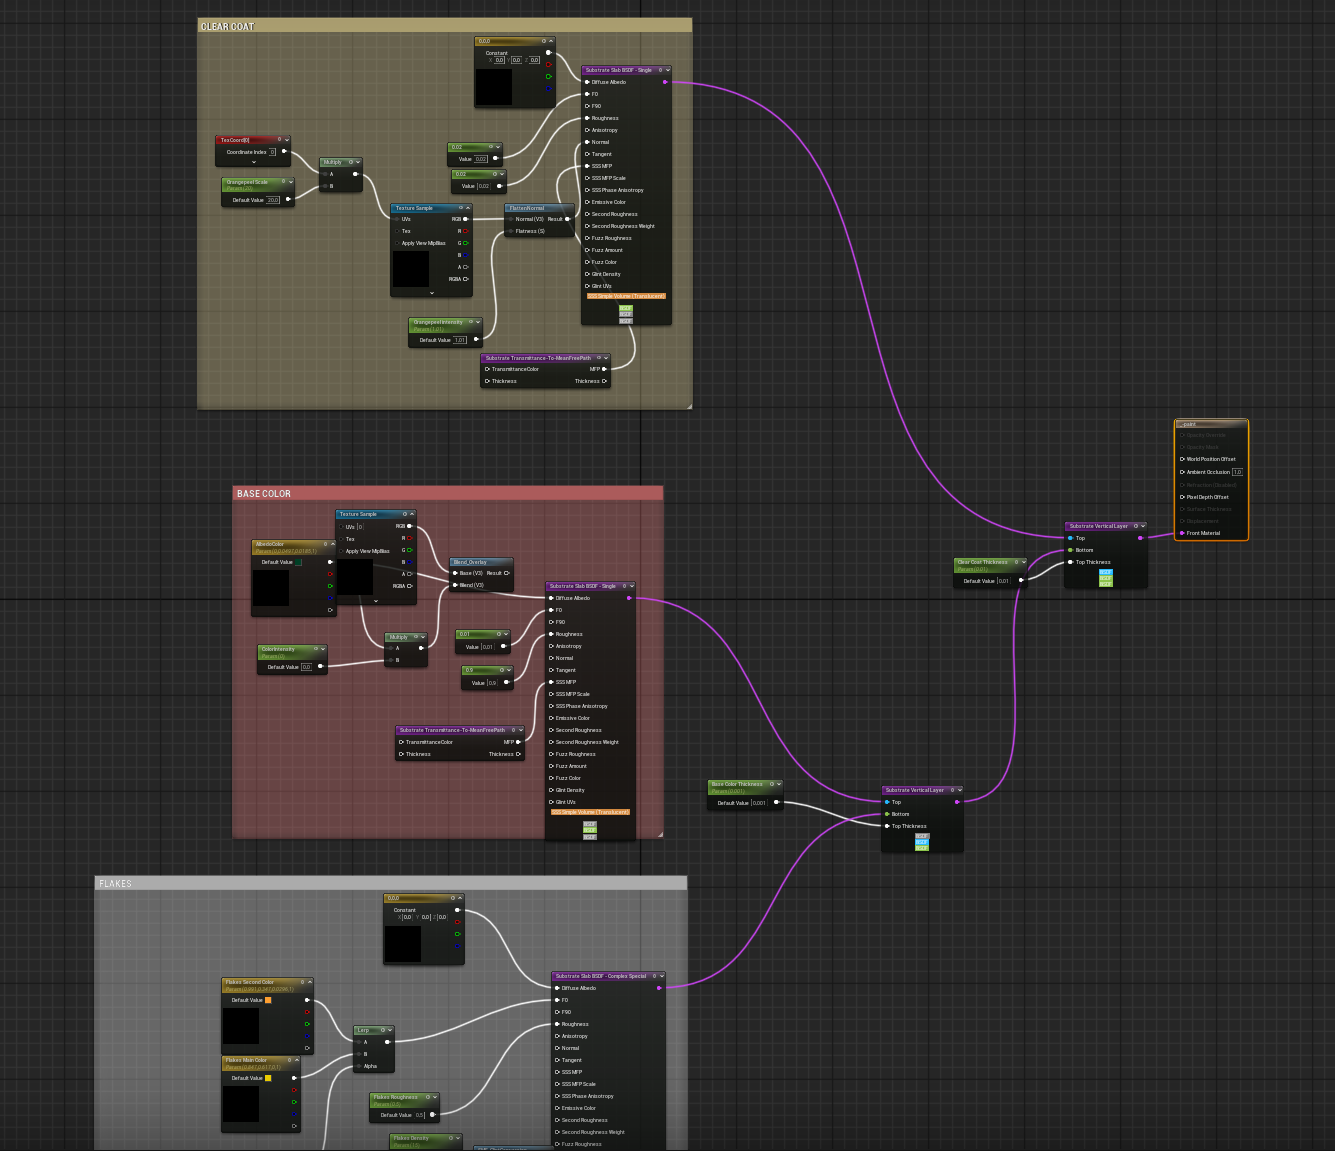Viewport: 1335px width, 1151px height.
Task: Click MFP output pin of Clear Coat Transmittance node
Action: [604, 369]
